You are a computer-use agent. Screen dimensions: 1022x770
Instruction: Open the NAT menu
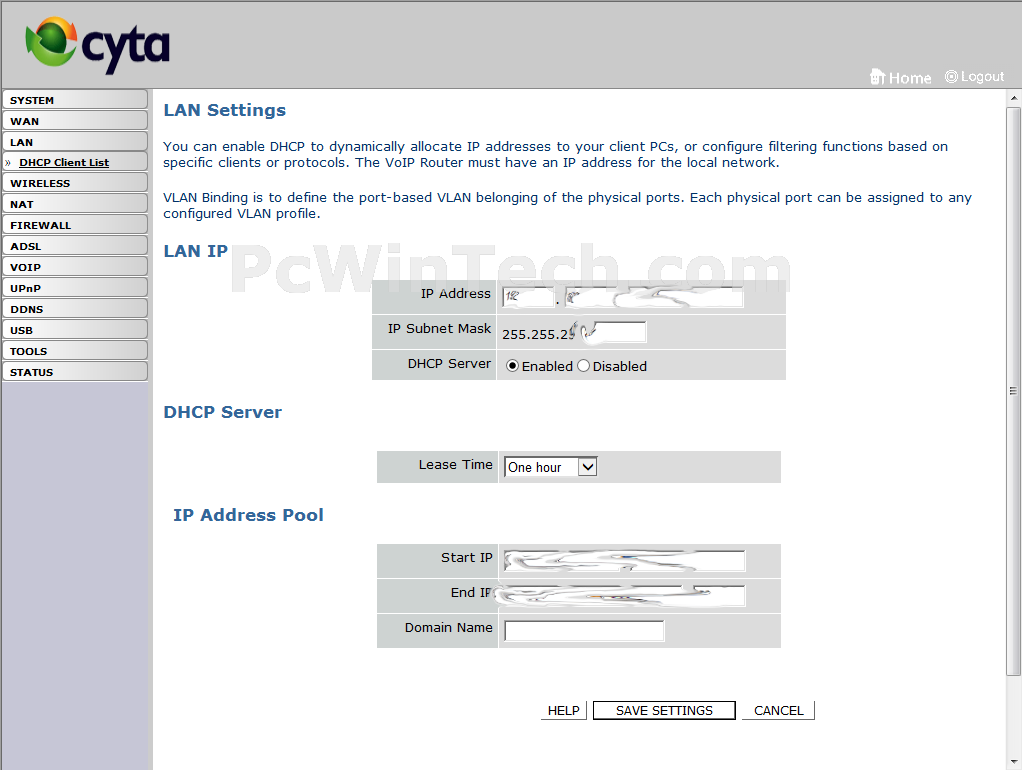(x=75, y=203)
